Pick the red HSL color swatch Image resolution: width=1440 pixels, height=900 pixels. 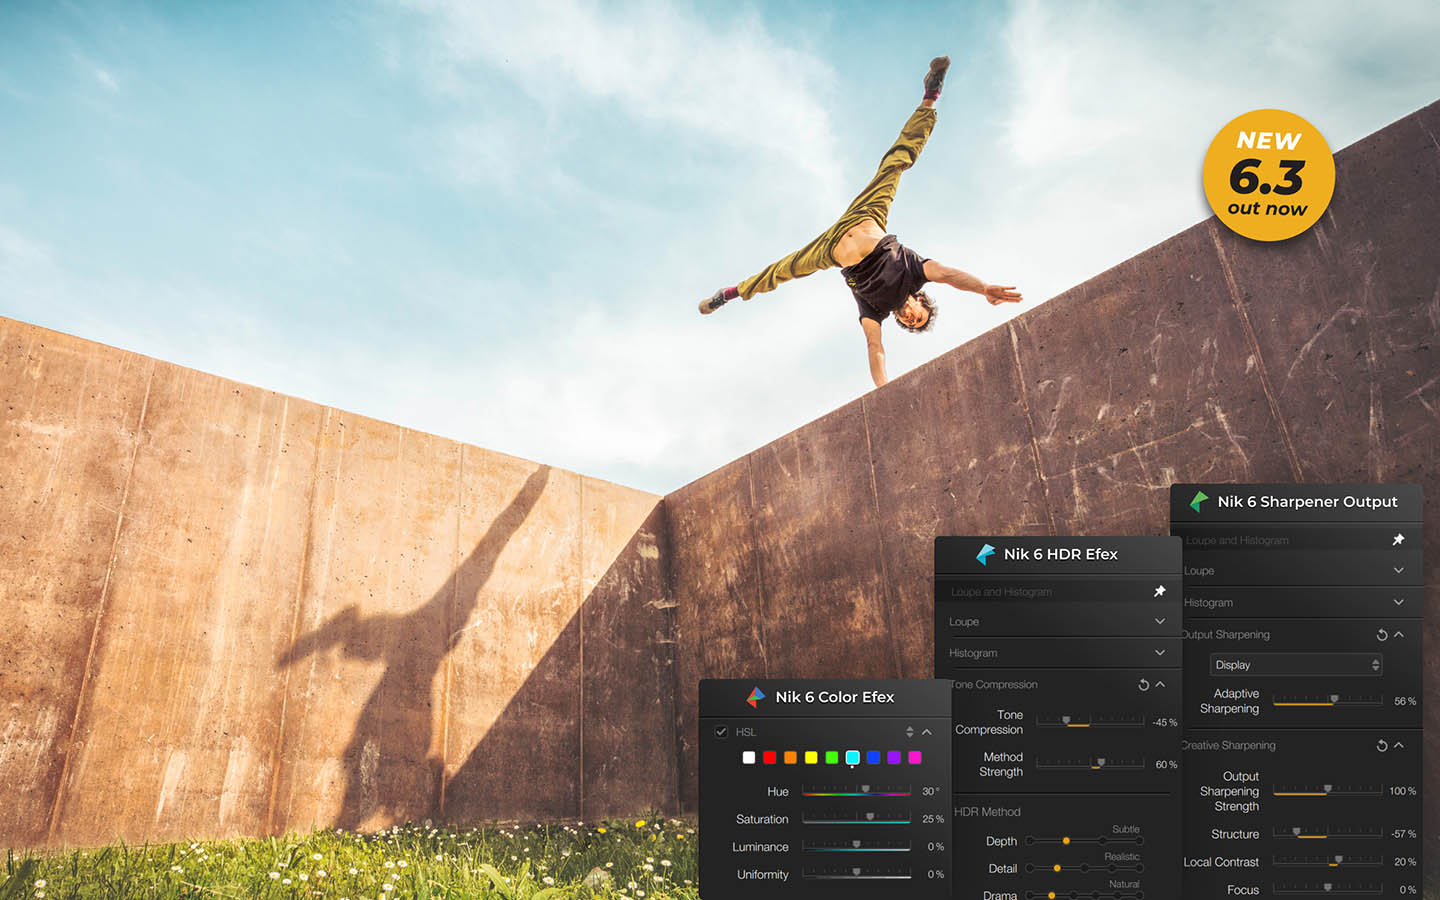point(769,758)
